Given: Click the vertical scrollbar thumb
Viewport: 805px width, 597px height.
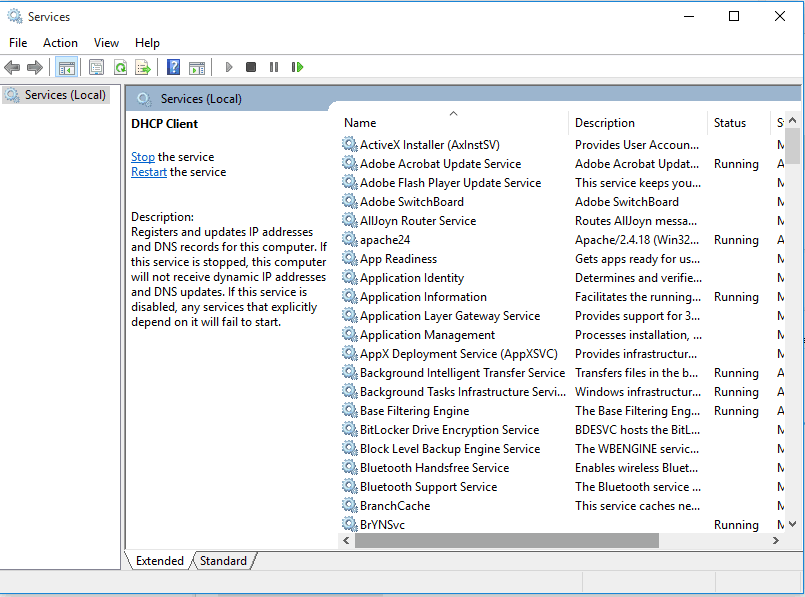Looking at the screenshot, I should coord(793,146).
